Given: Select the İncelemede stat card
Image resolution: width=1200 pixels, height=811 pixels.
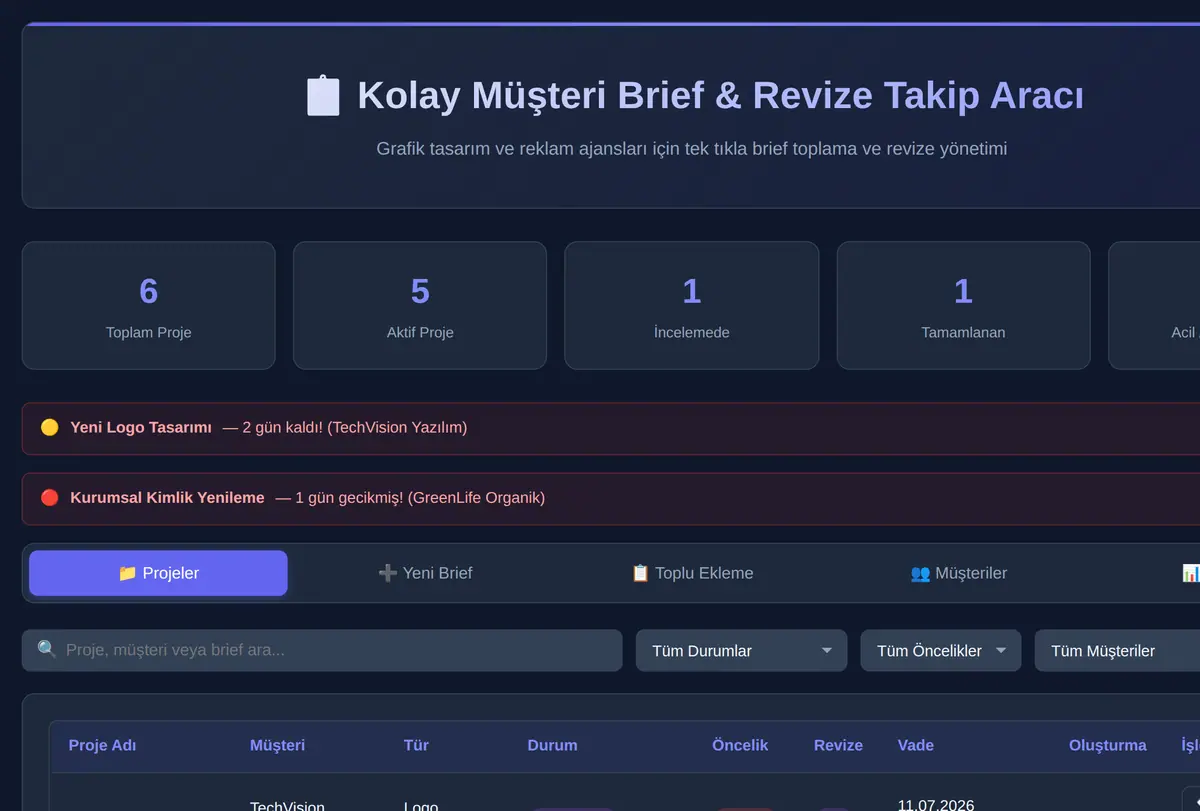Looking at the screenshot, I should click(692, 305).
